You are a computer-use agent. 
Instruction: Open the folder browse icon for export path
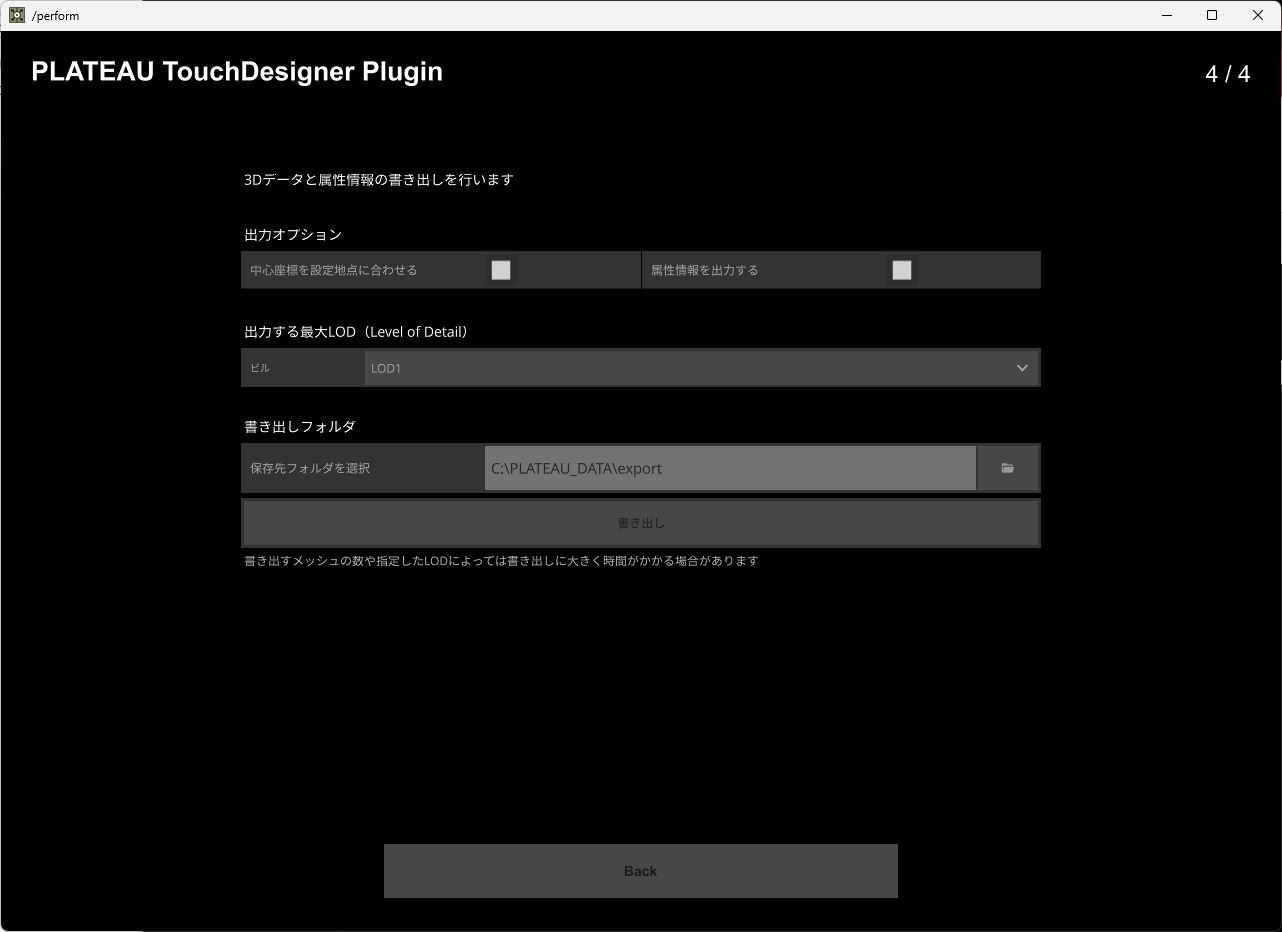(x=1008, y=468)
